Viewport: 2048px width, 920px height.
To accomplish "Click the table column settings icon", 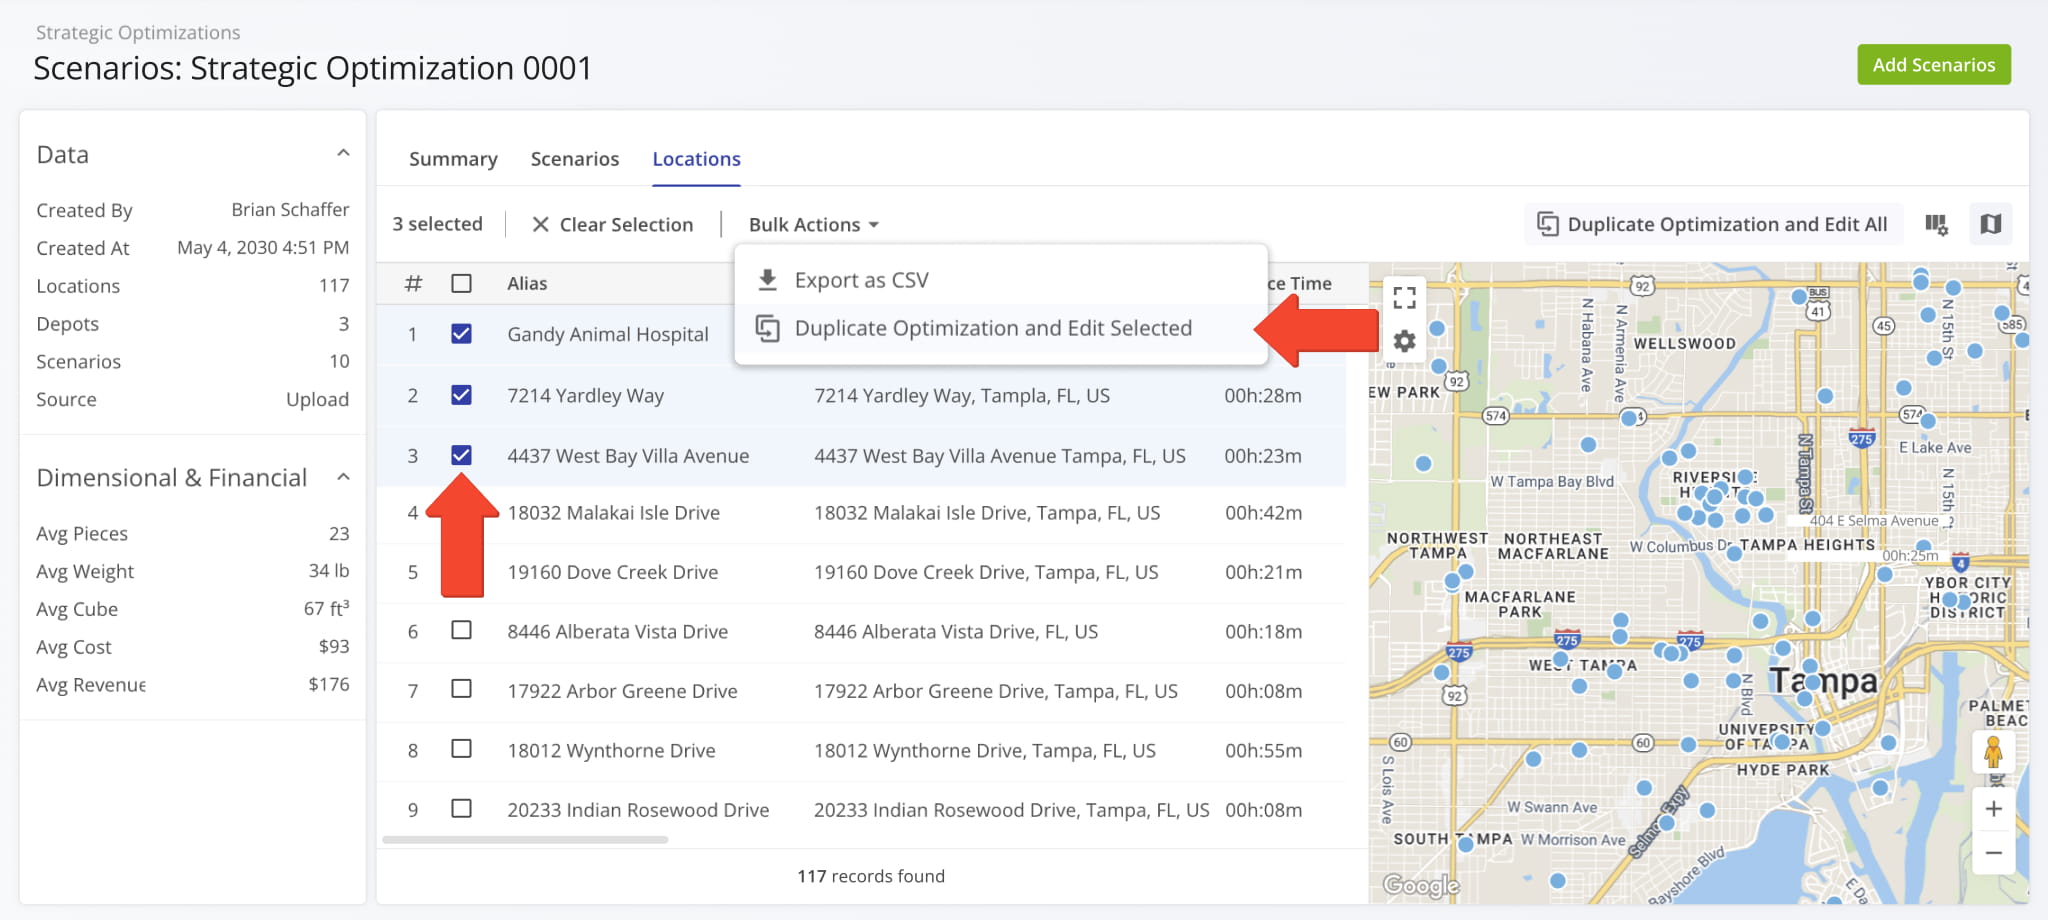I will [x=1936, y=225].
